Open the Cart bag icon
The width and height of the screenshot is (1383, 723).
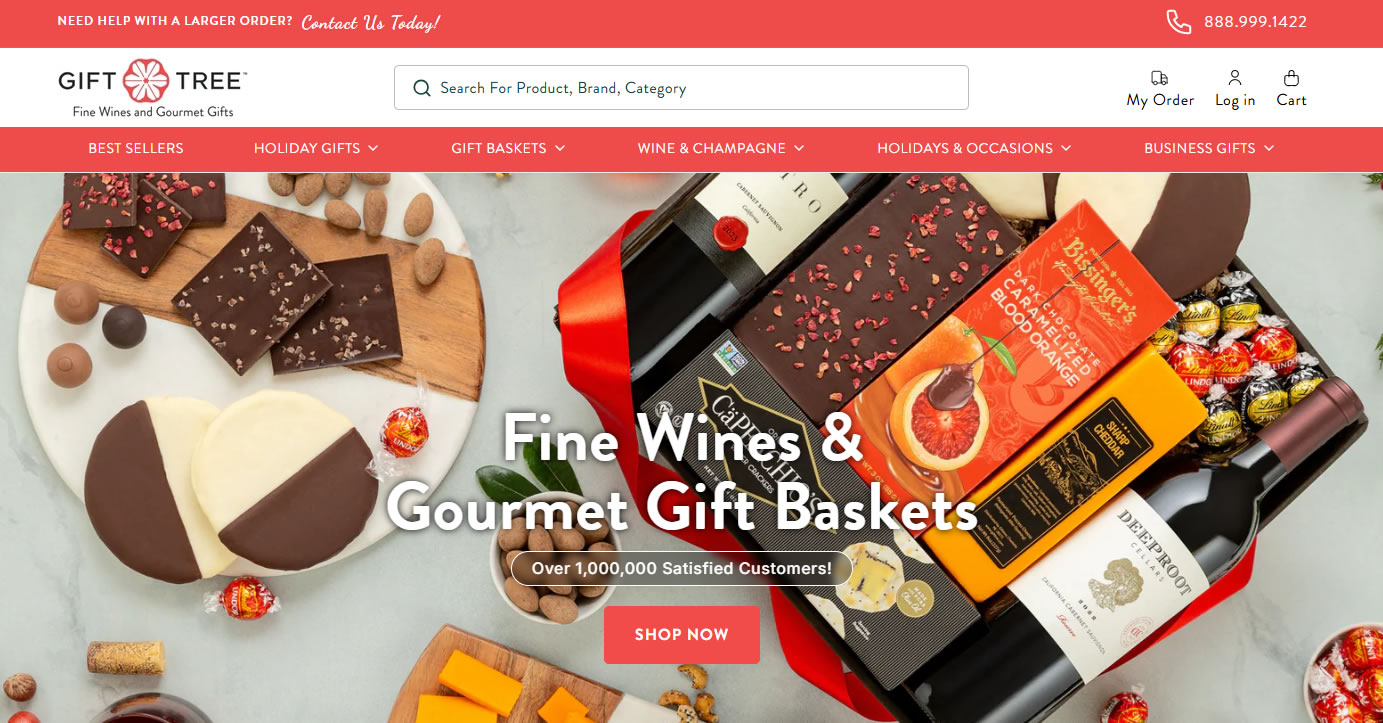(x=1291, y=78)
